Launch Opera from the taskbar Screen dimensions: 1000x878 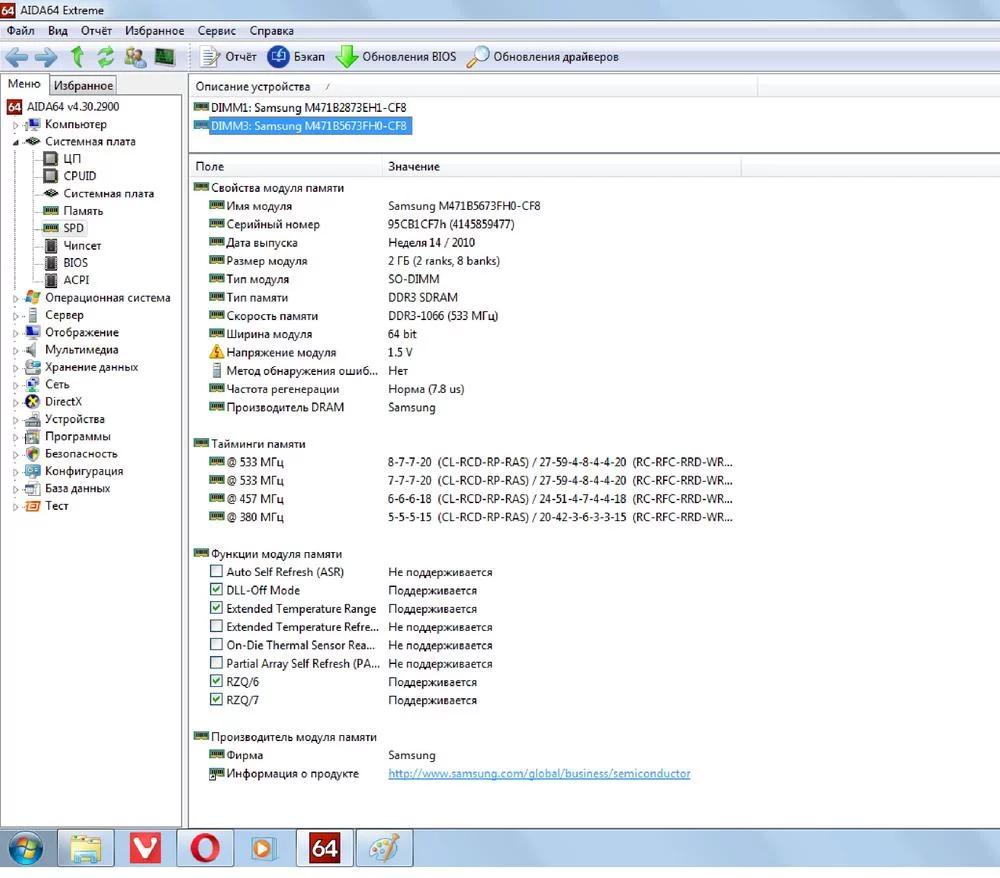205,849
